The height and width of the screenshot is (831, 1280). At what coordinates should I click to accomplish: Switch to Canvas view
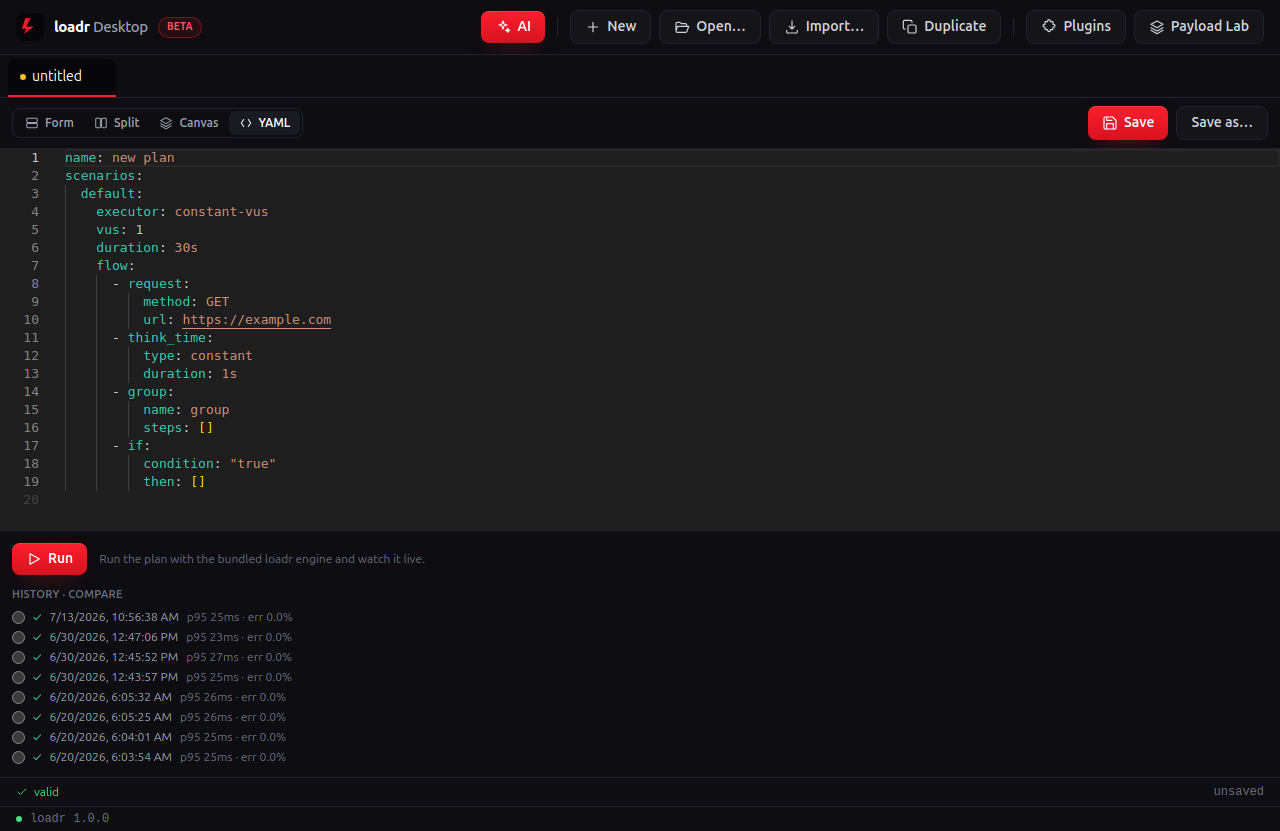coord(189,123)
